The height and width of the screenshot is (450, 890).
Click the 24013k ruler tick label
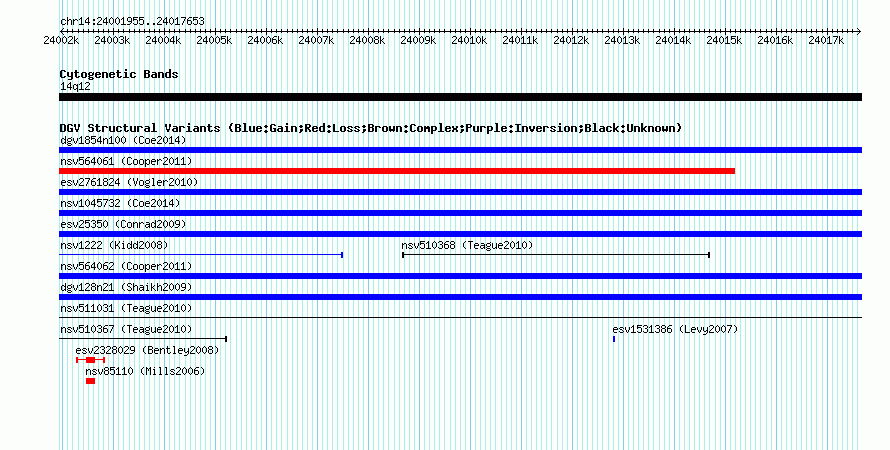click(x=623, y=40)
